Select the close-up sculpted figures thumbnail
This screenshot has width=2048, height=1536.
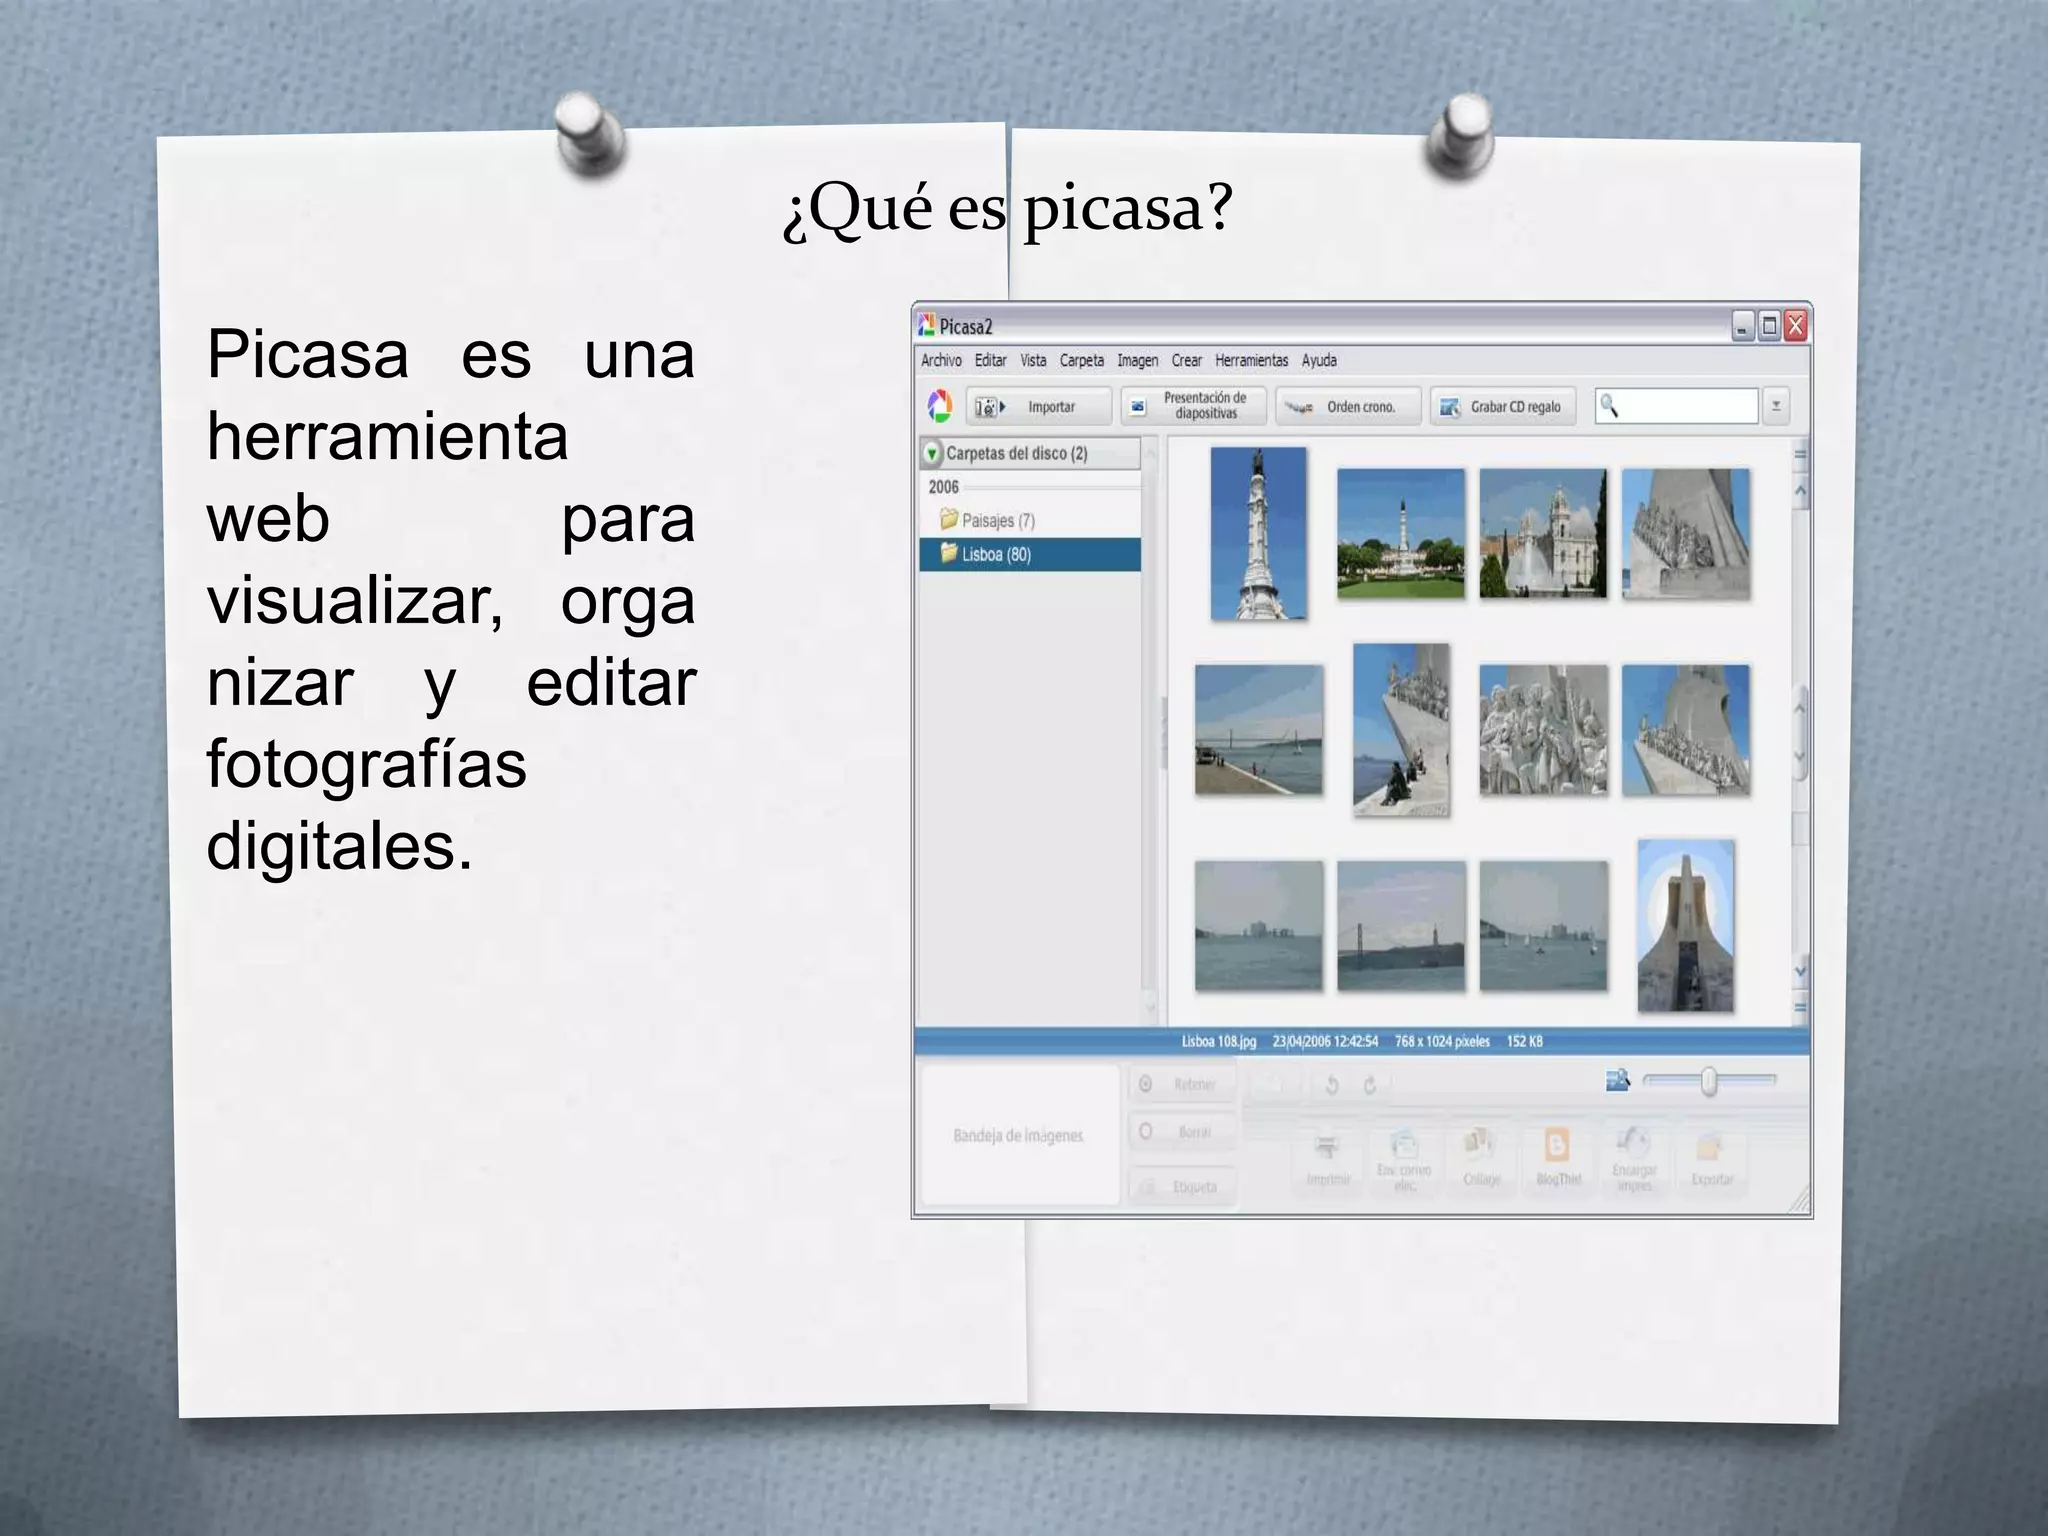[1543, 730]
